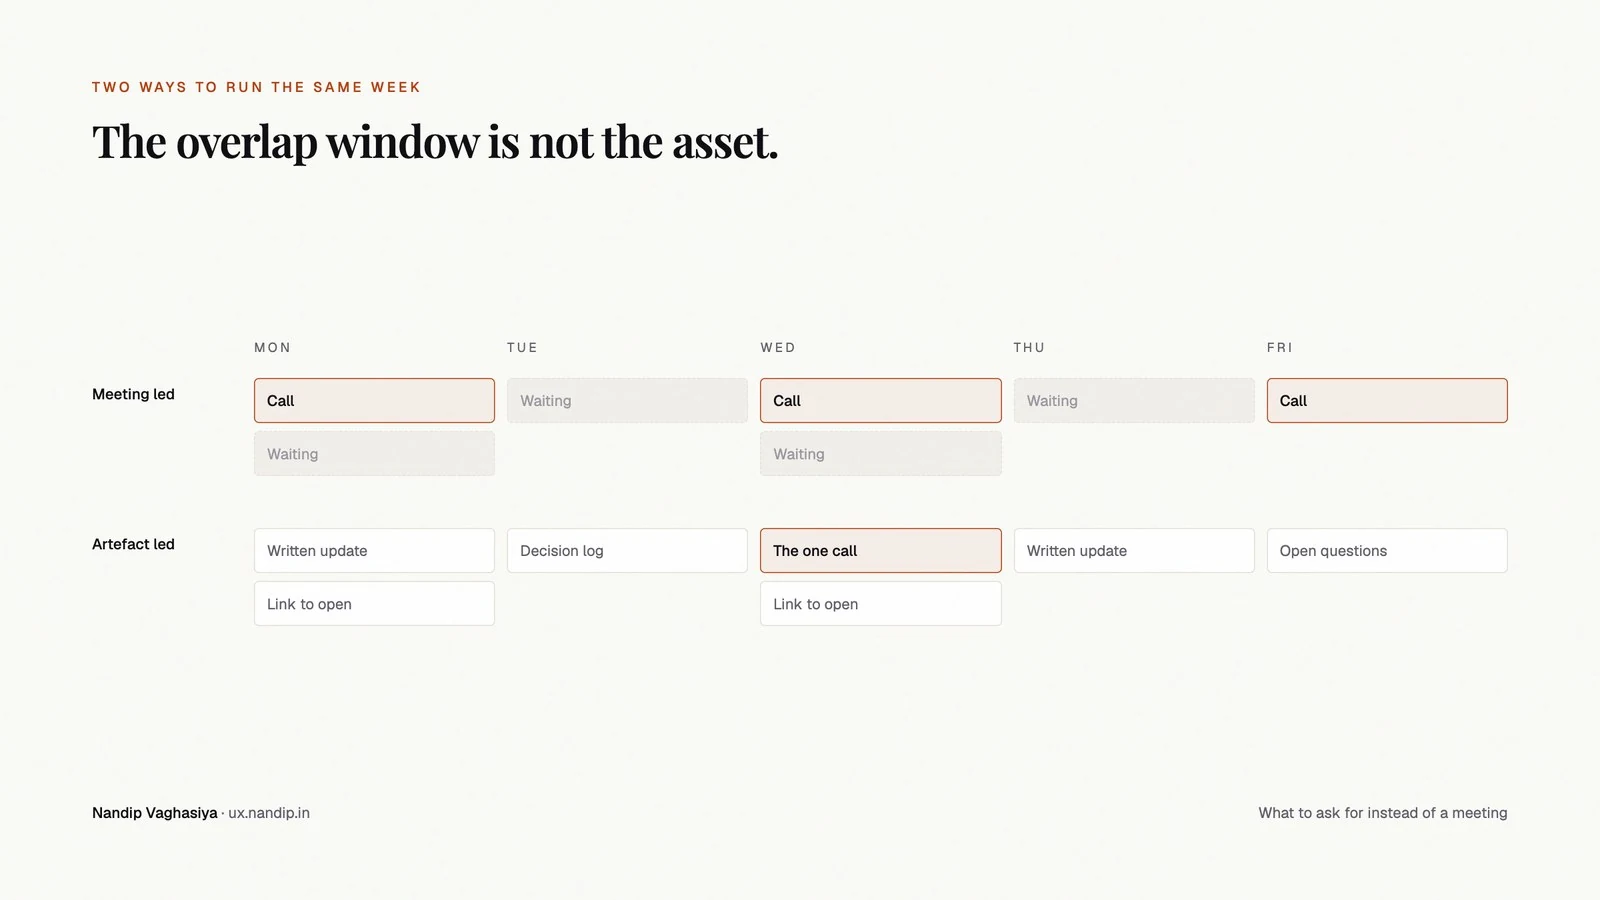
Task: Select the Open questions card
Action: click(x=1387, y=551)
